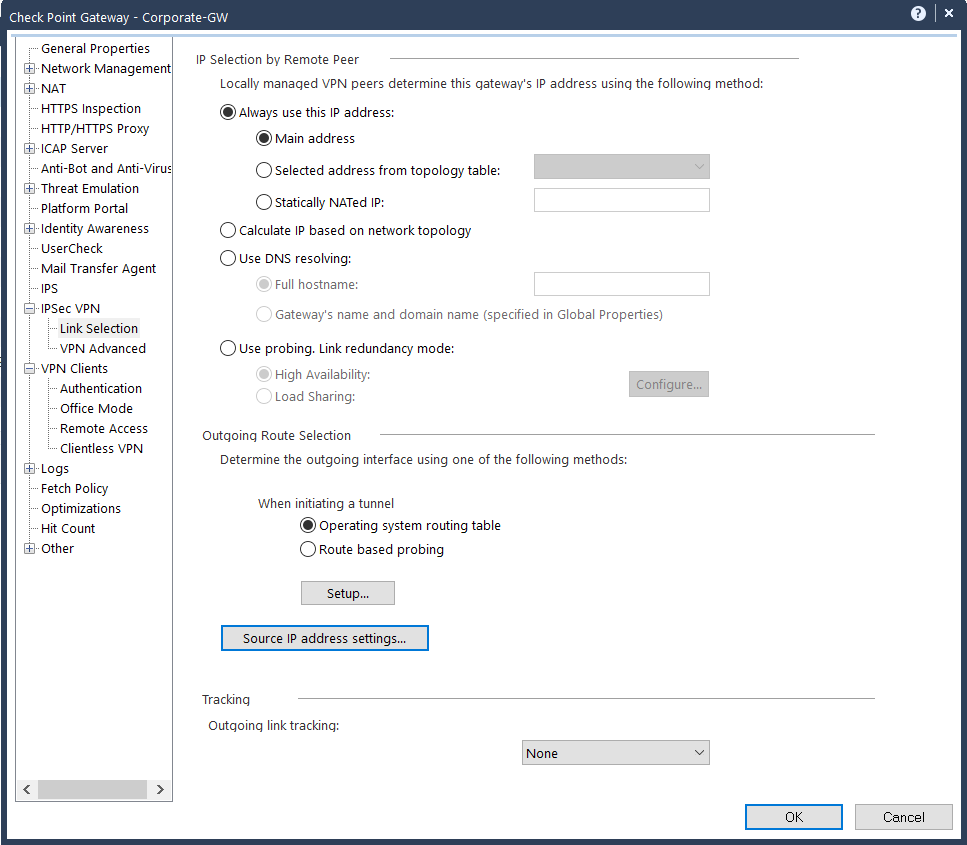Screen dimensions: 967x845
Task: Expand the Identity Awareness tree node
Action: (29, 229)
